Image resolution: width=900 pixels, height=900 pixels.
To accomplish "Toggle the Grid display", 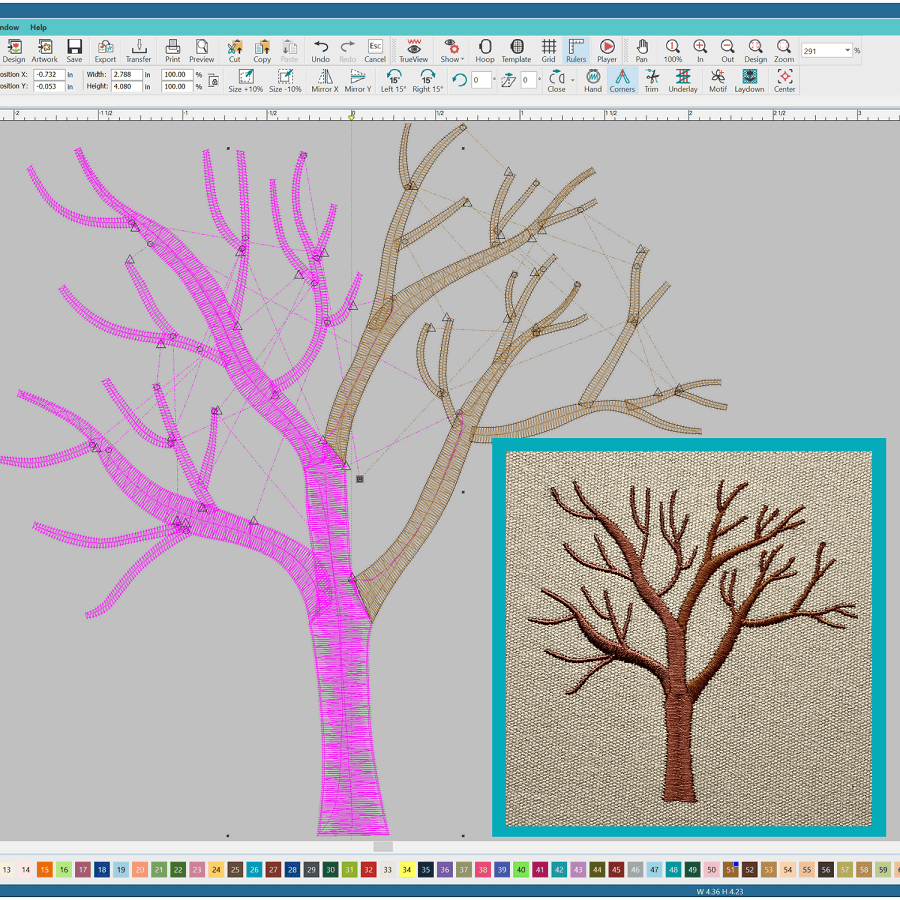I will point(548,51).
